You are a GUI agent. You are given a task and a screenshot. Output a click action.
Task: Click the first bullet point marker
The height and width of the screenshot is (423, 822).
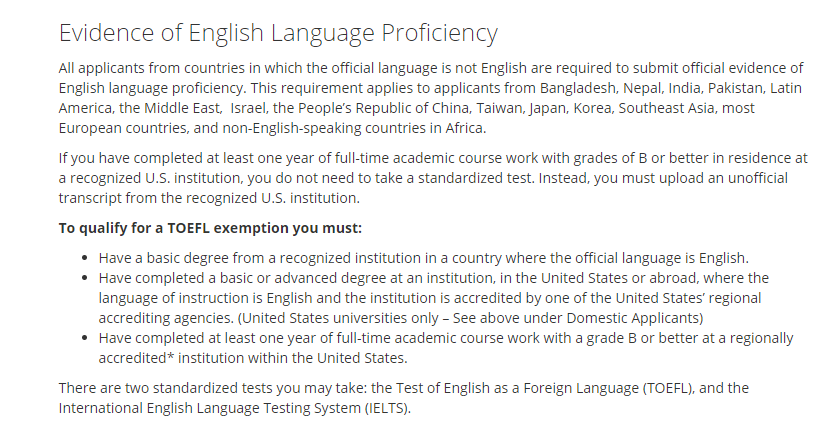tap(84, 258)
